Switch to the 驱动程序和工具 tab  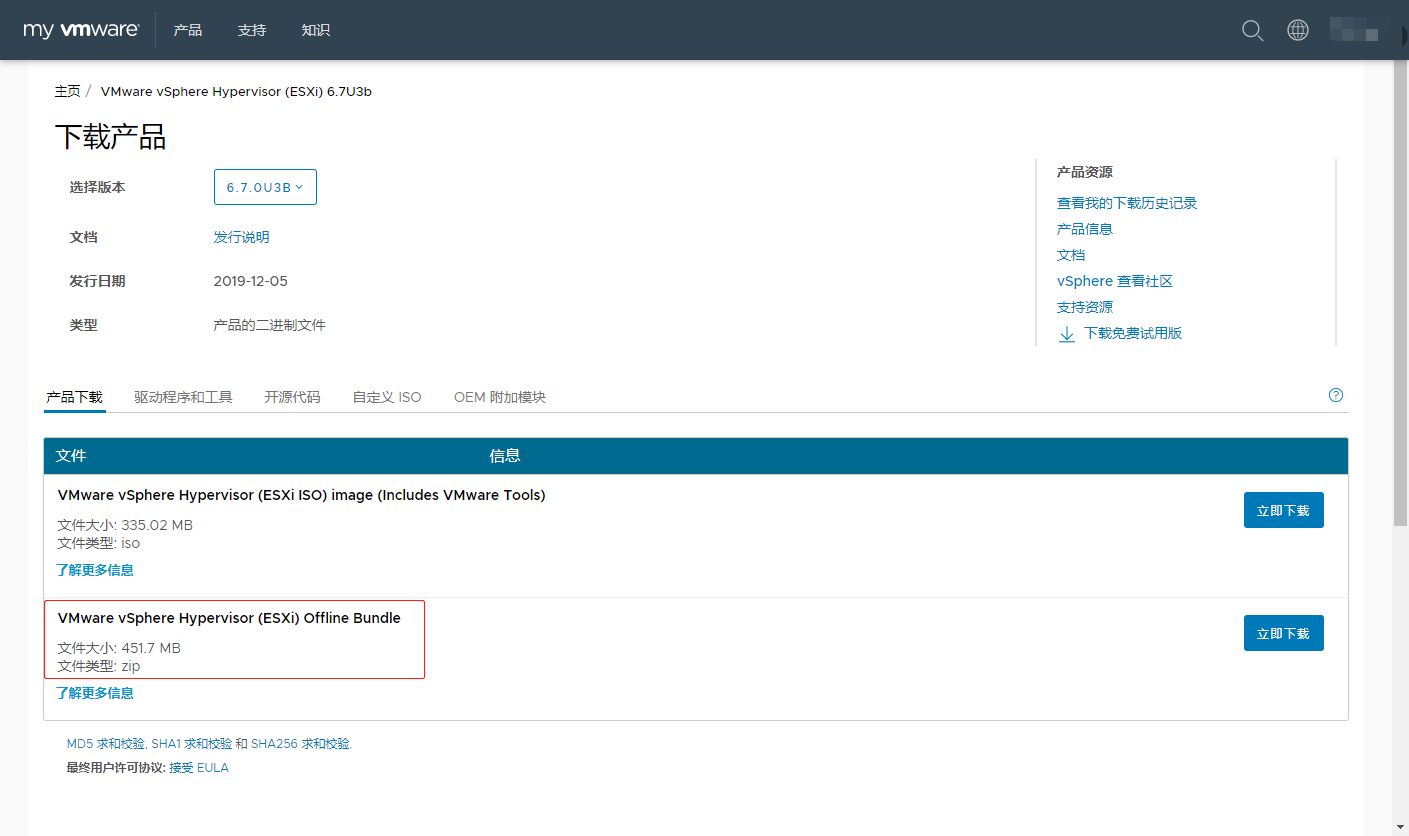coord(183,397)
